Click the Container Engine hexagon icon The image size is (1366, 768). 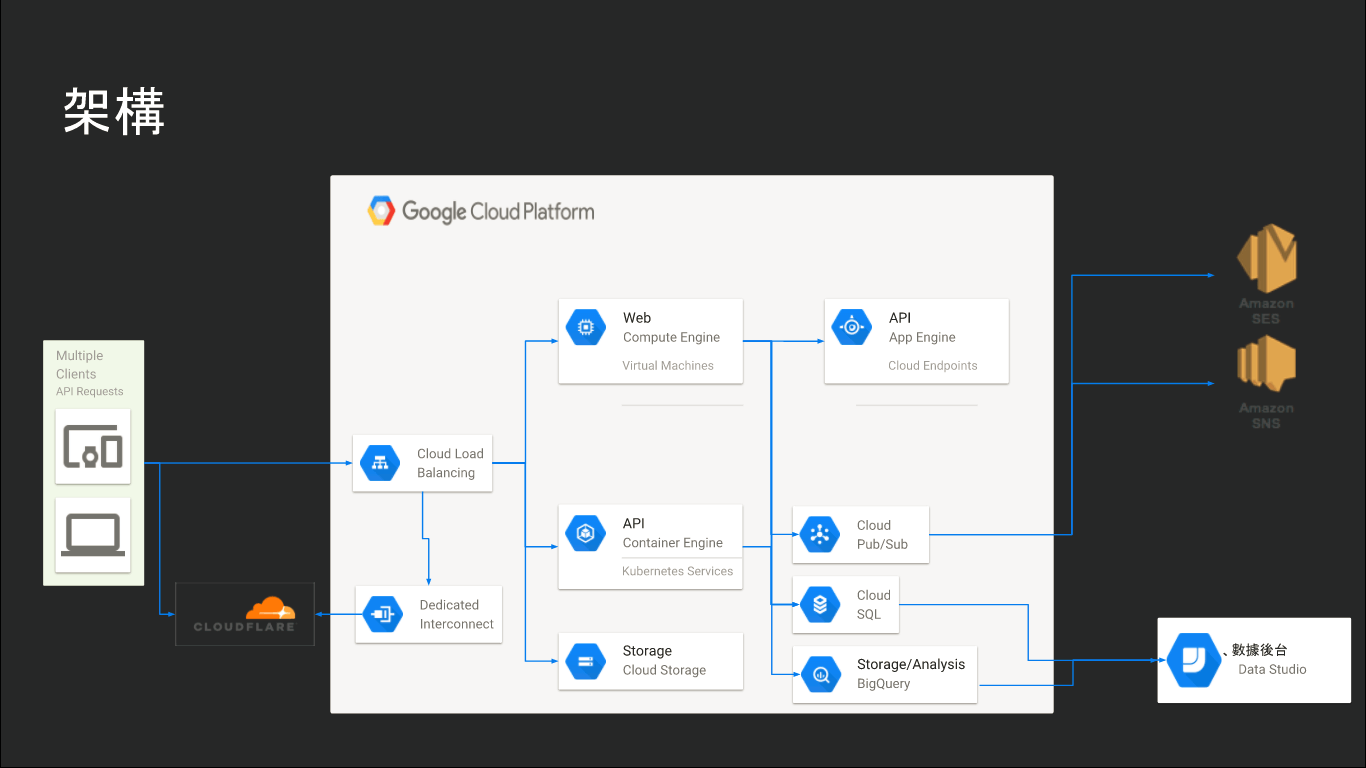point(586,533)
